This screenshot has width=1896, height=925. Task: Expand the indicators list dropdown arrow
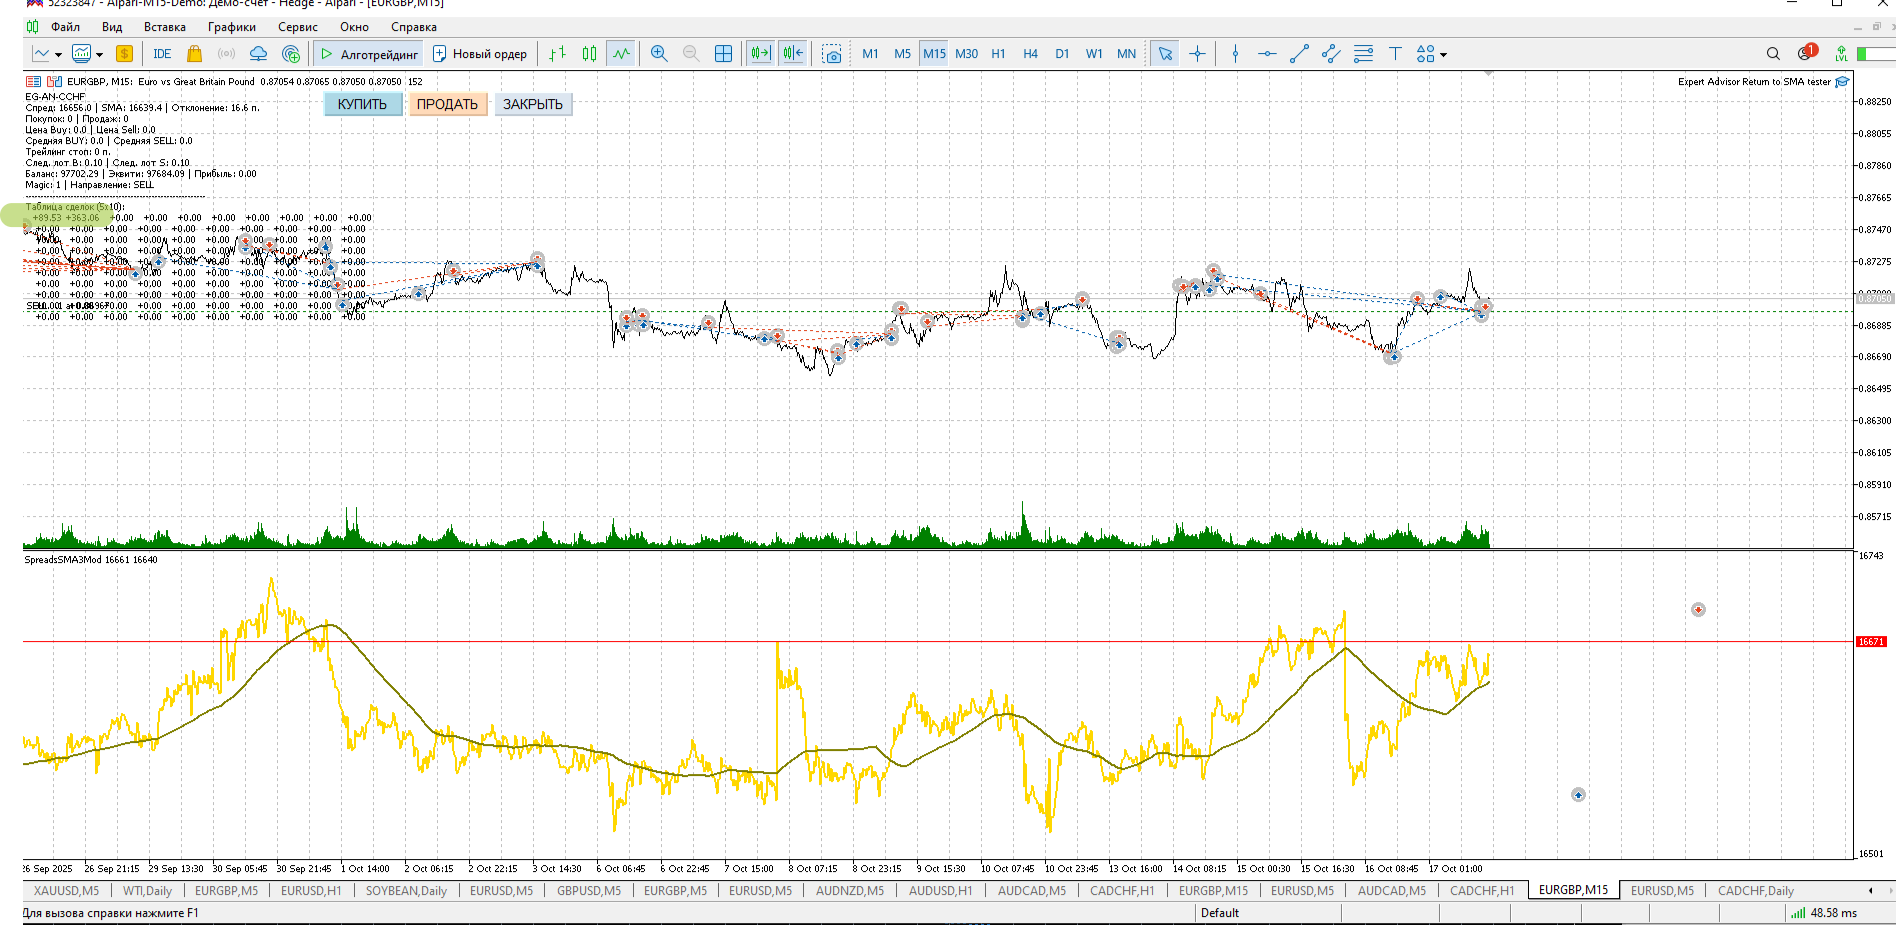100,55
